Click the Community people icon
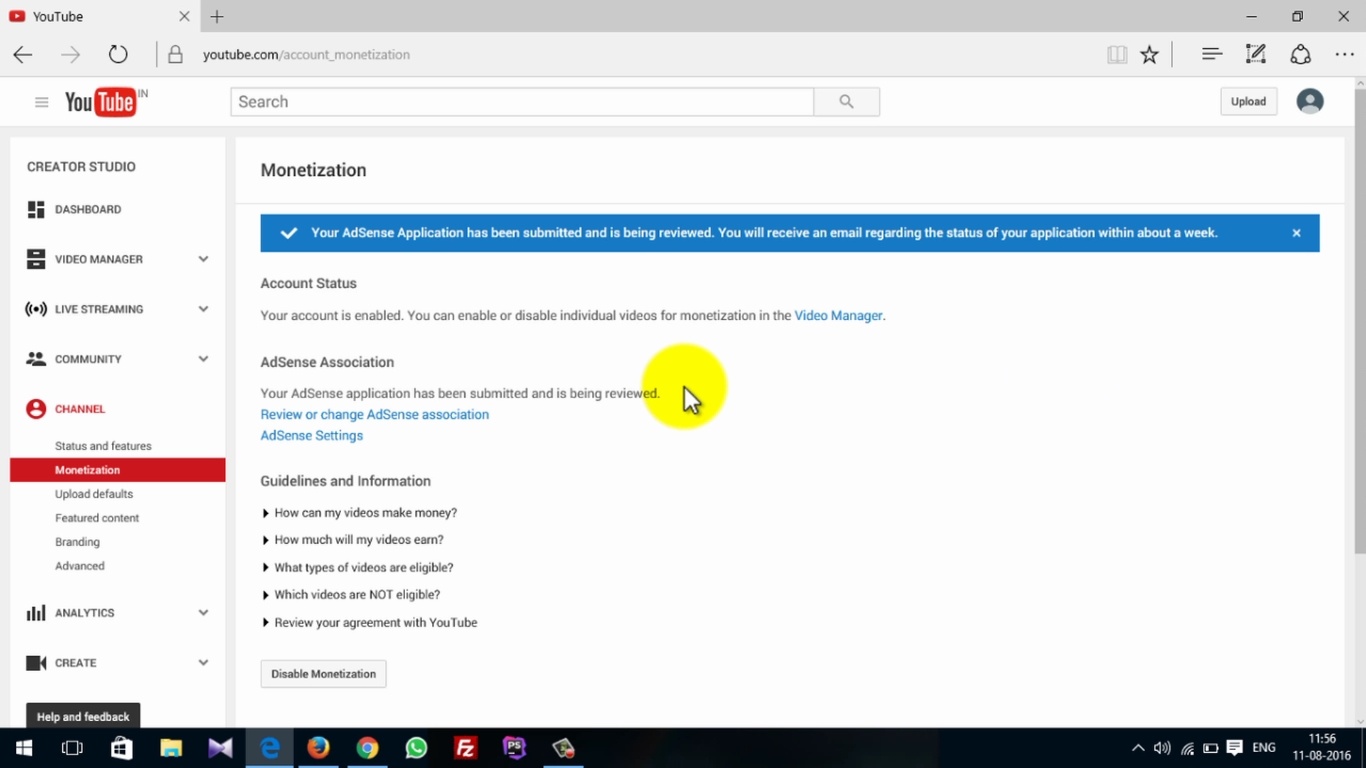1366x768 pixels. (x=36, y=359)
